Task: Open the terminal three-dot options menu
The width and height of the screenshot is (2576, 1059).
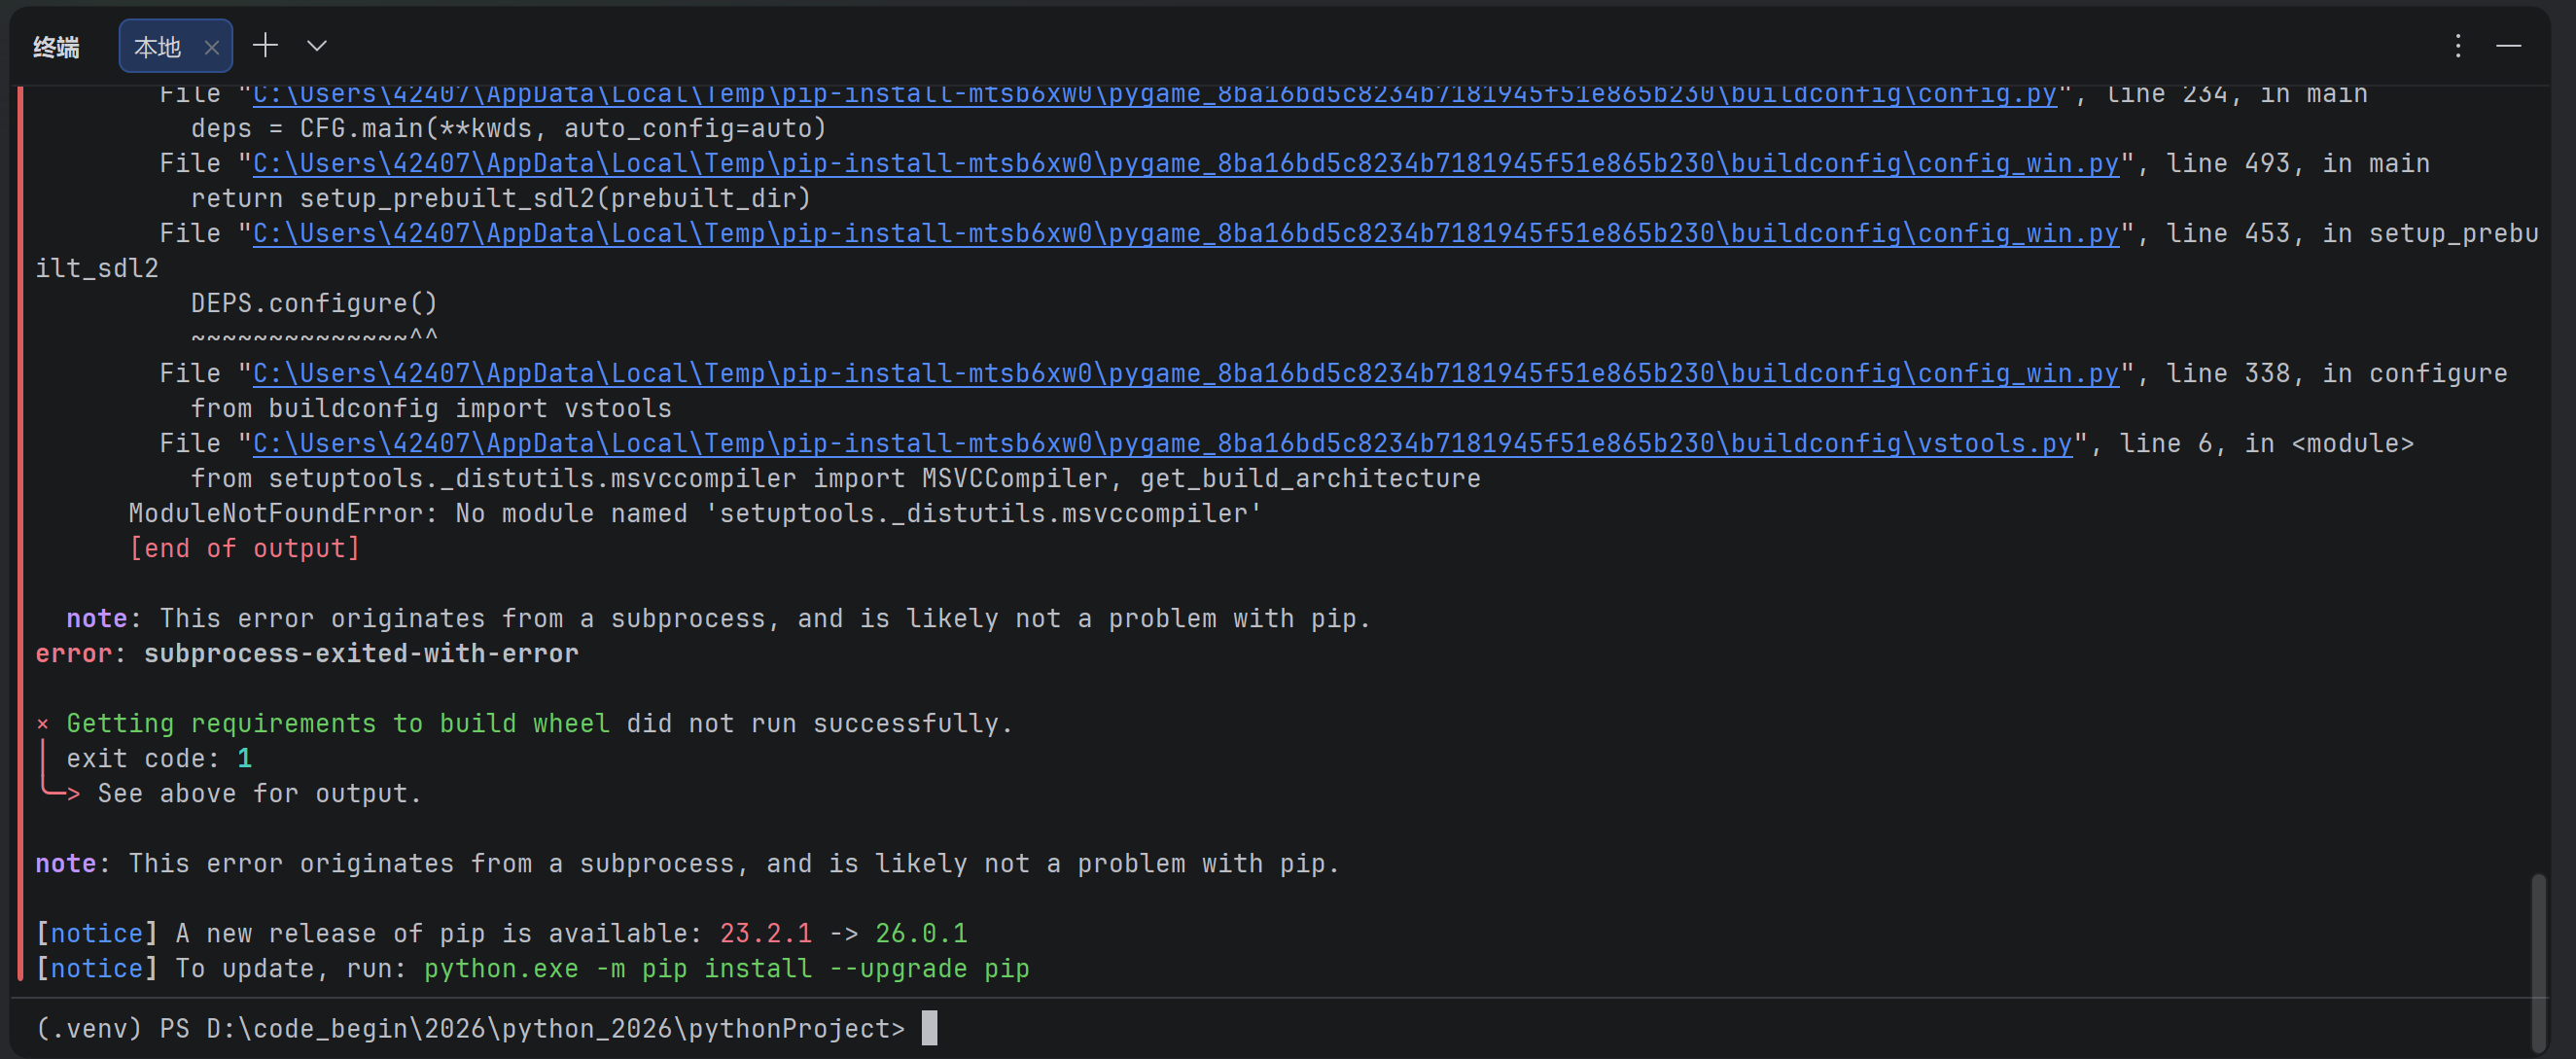Action: coord(2458,46)
